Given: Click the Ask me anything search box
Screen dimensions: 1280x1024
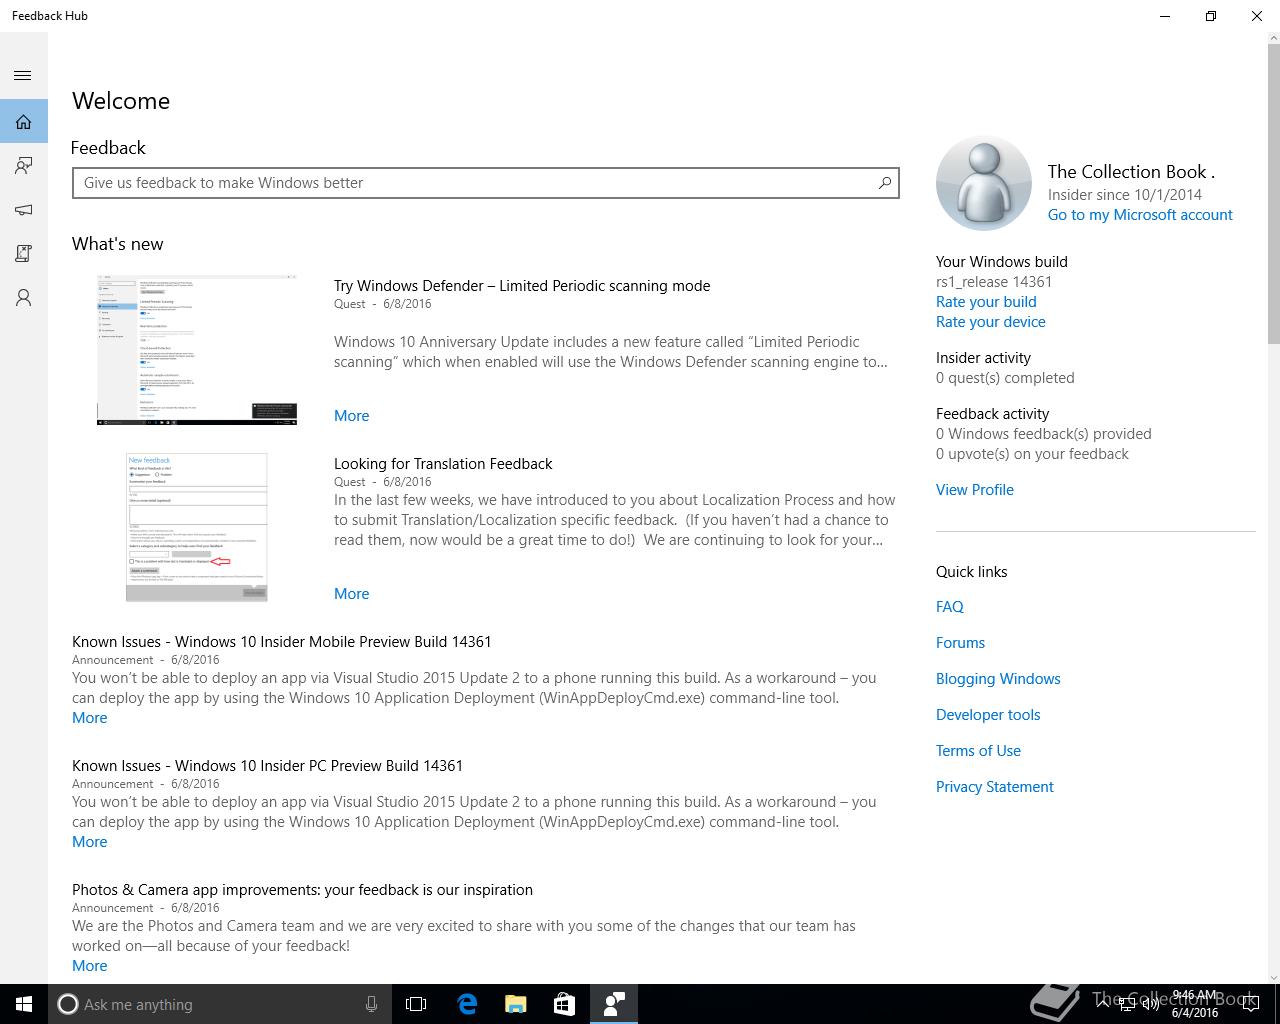Looking at the screenshot, I should (220, 1004).
